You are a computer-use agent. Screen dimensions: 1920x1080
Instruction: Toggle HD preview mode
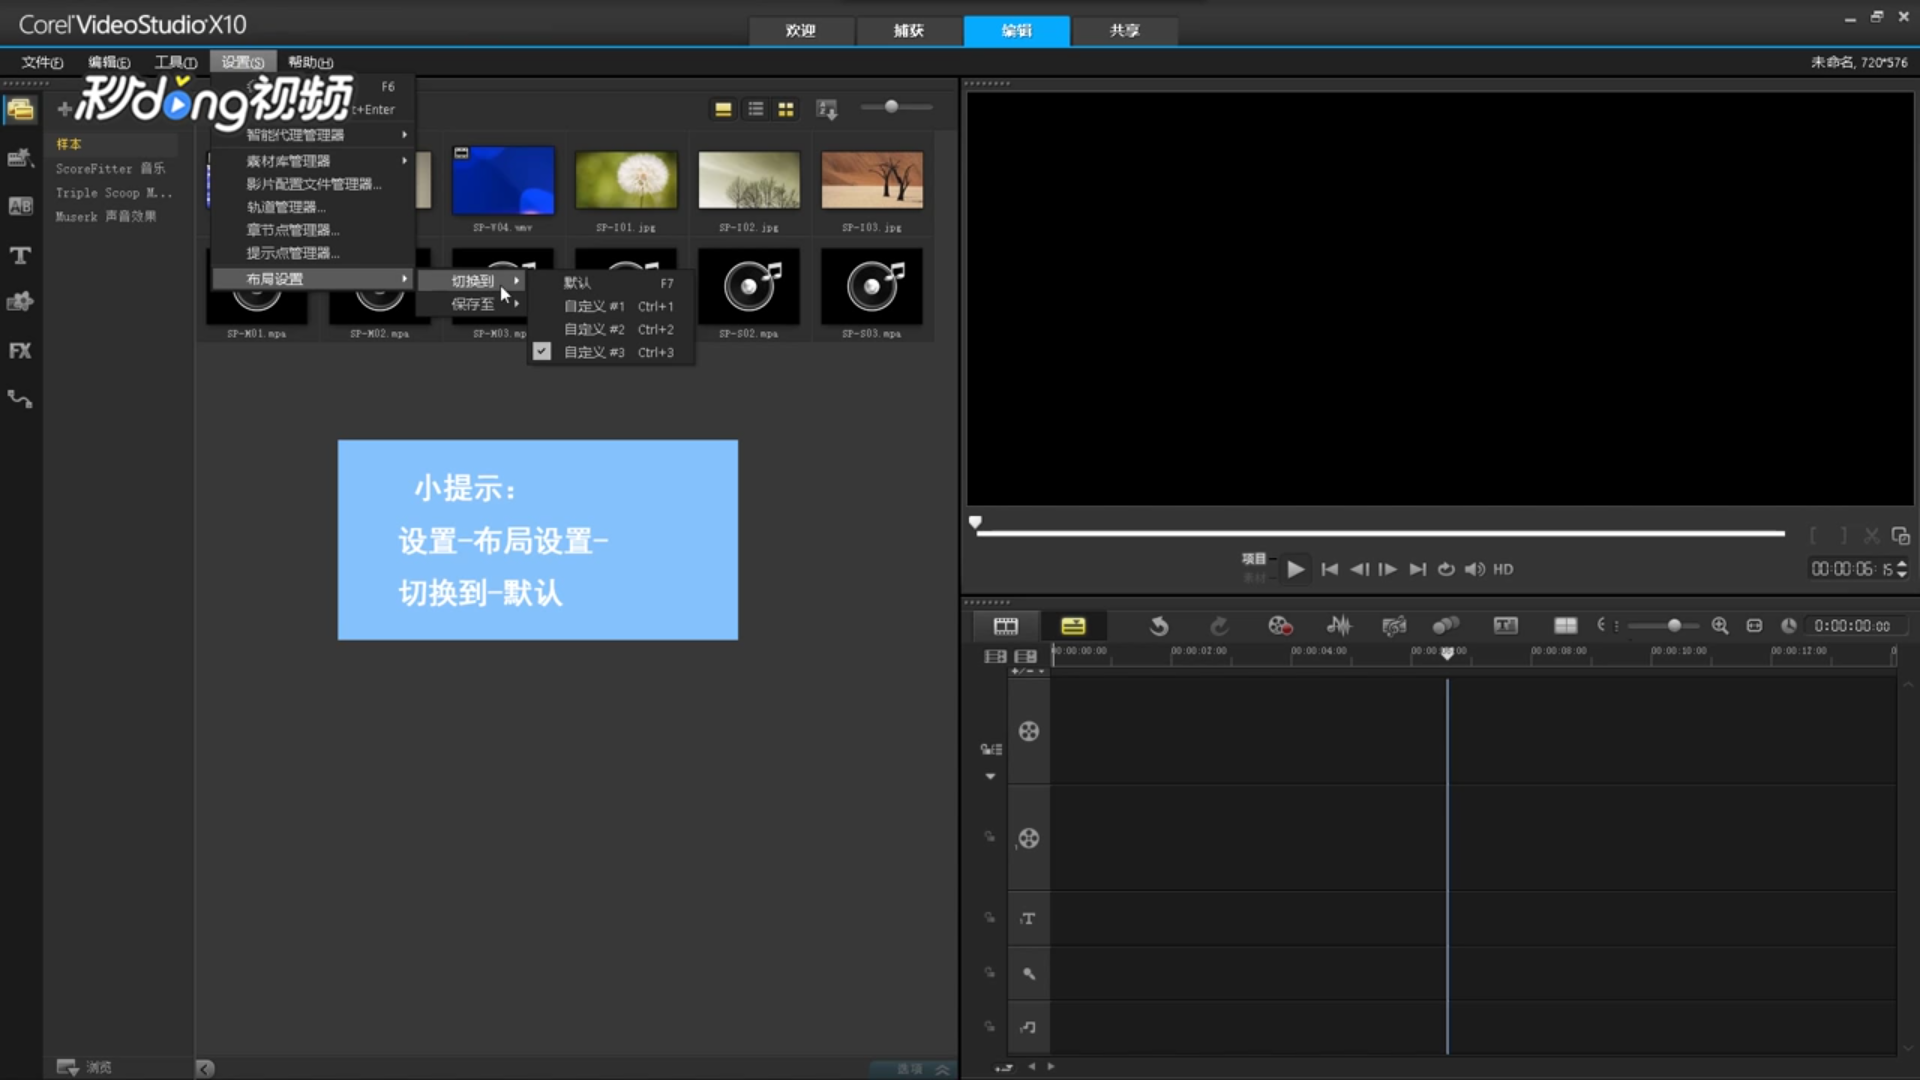coord(1503,569)
